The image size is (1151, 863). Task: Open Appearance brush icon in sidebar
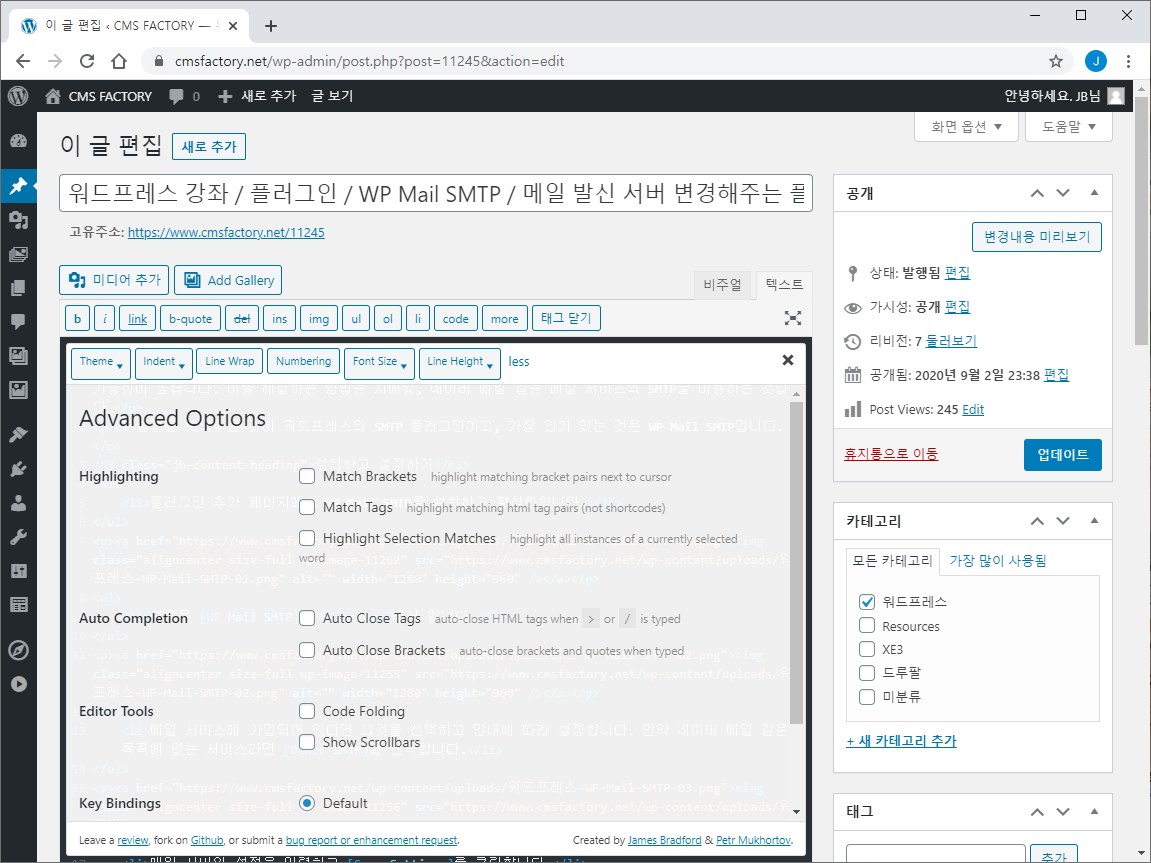click(x=18, y=435)
